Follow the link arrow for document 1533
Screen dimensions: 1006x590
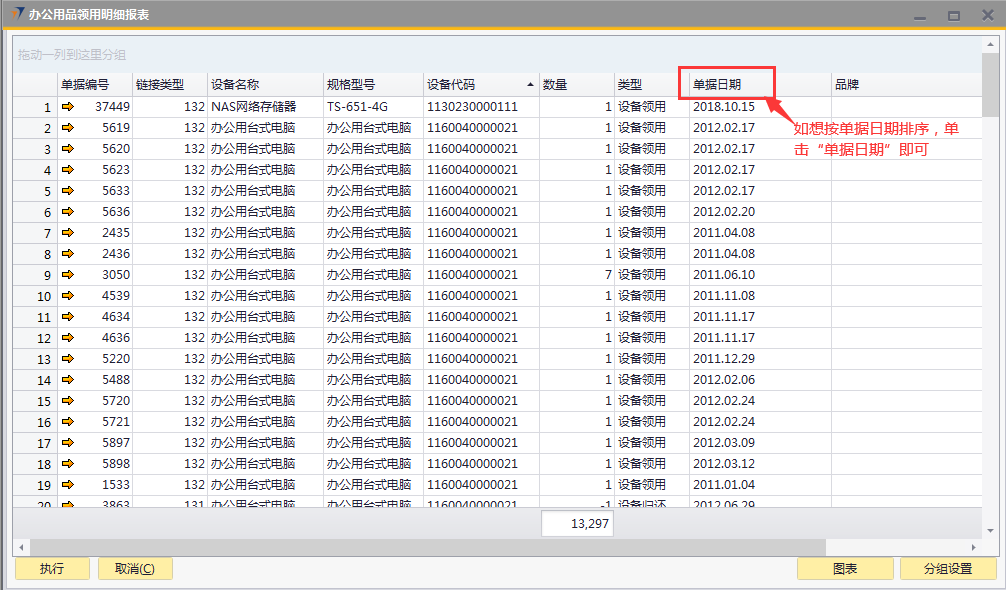(68, 485)
